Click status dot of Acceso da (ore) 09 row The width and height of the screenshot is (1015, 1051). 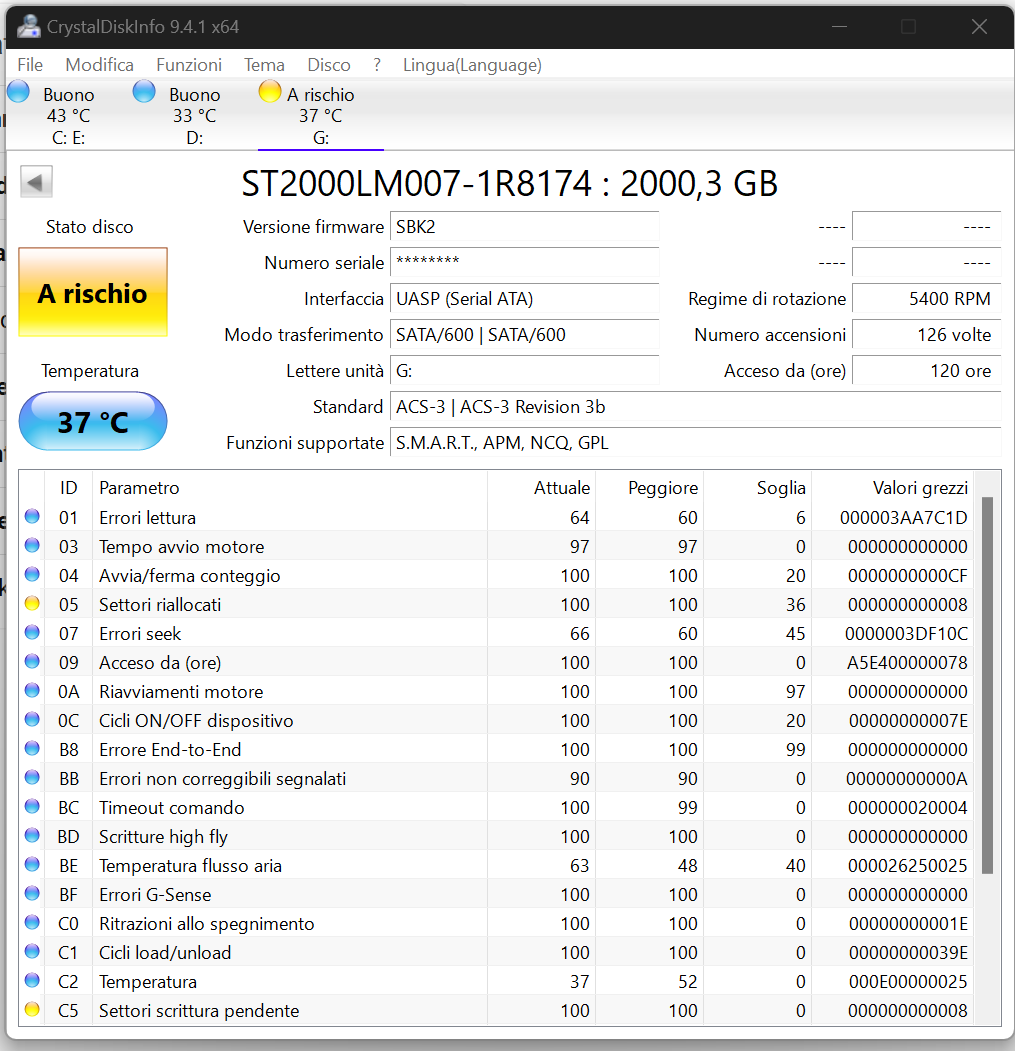click(32, 661)
